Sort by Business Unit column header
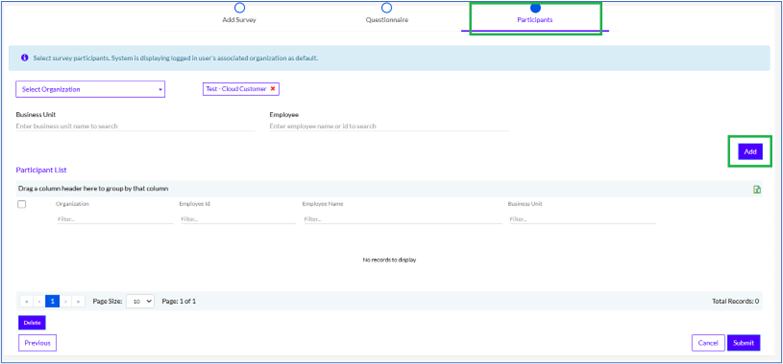 pyautogui.click(x=525, y=204)
